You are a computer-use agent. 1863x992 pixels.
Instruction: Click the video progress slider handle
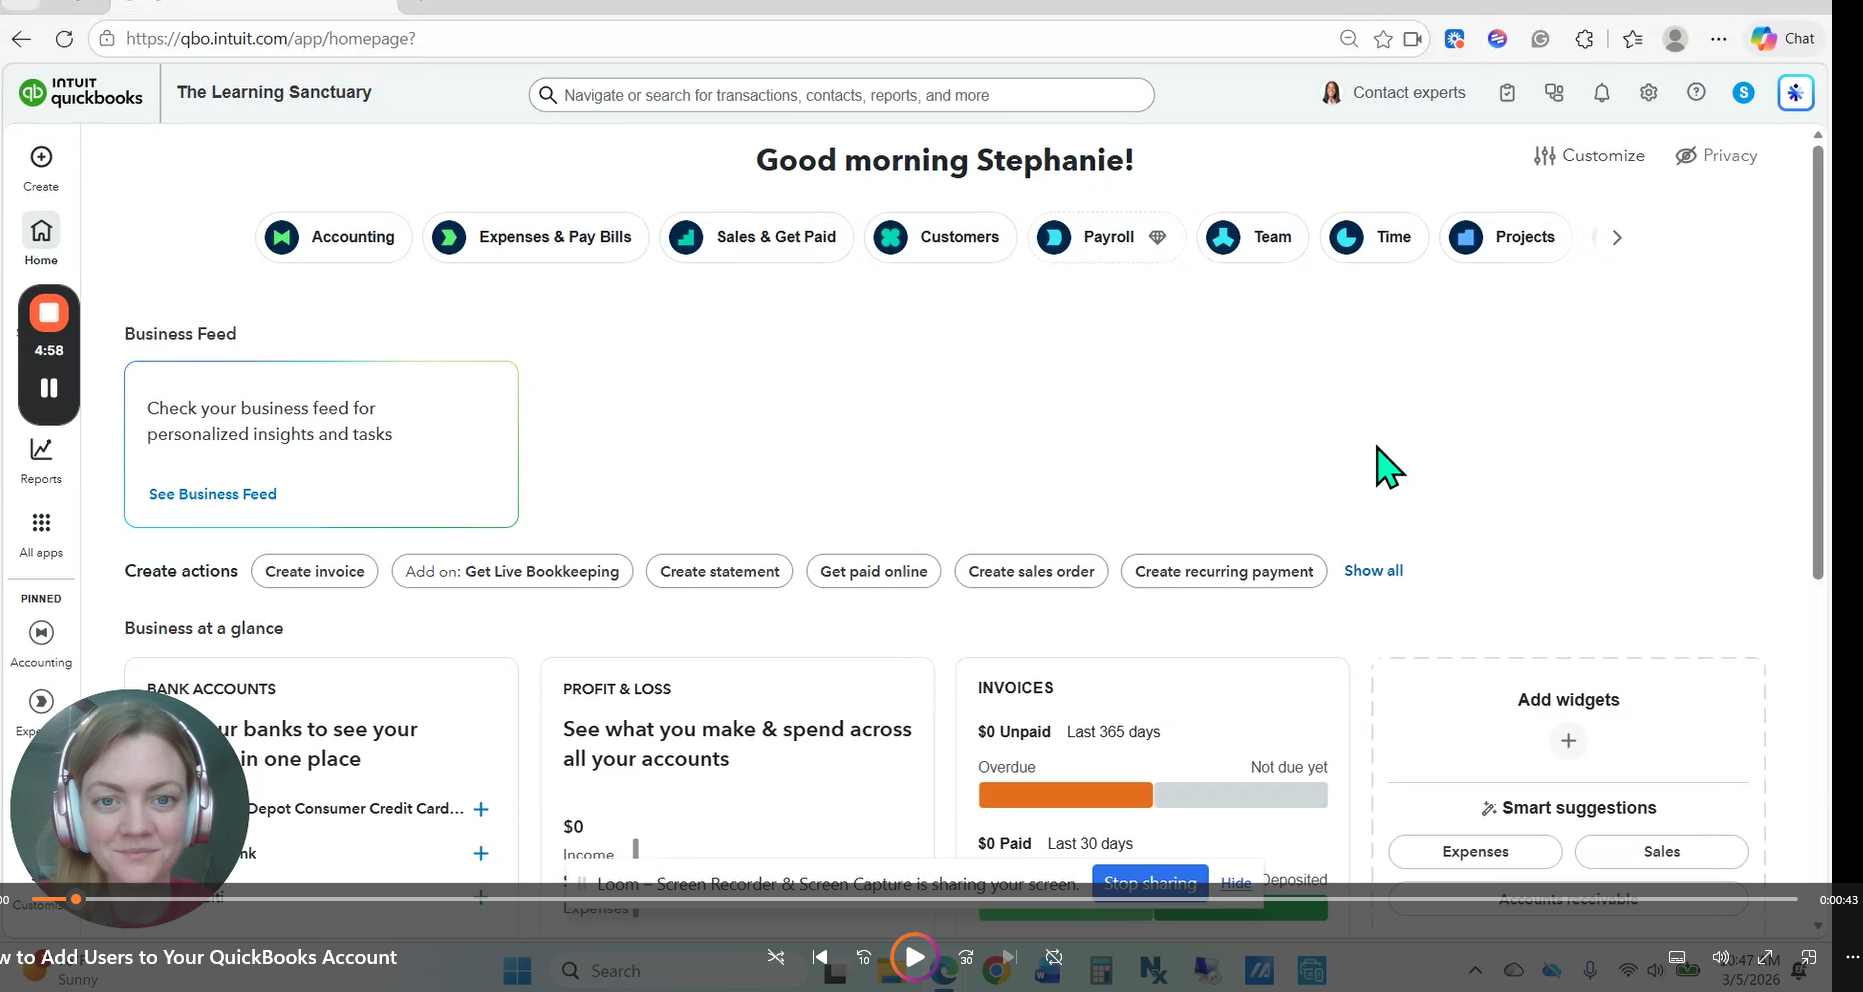coord(76,899)
